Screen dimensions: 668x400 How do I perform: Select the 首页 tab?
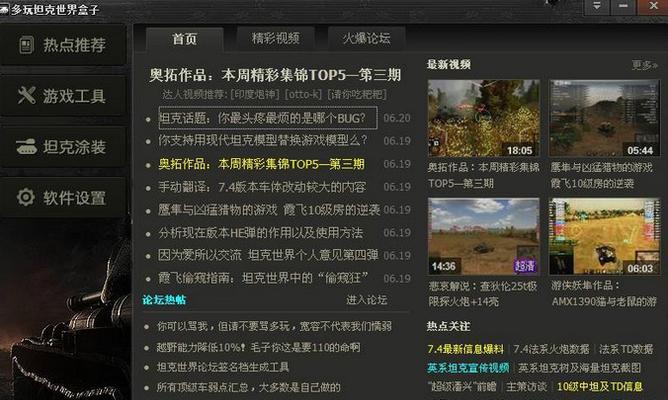184,39
